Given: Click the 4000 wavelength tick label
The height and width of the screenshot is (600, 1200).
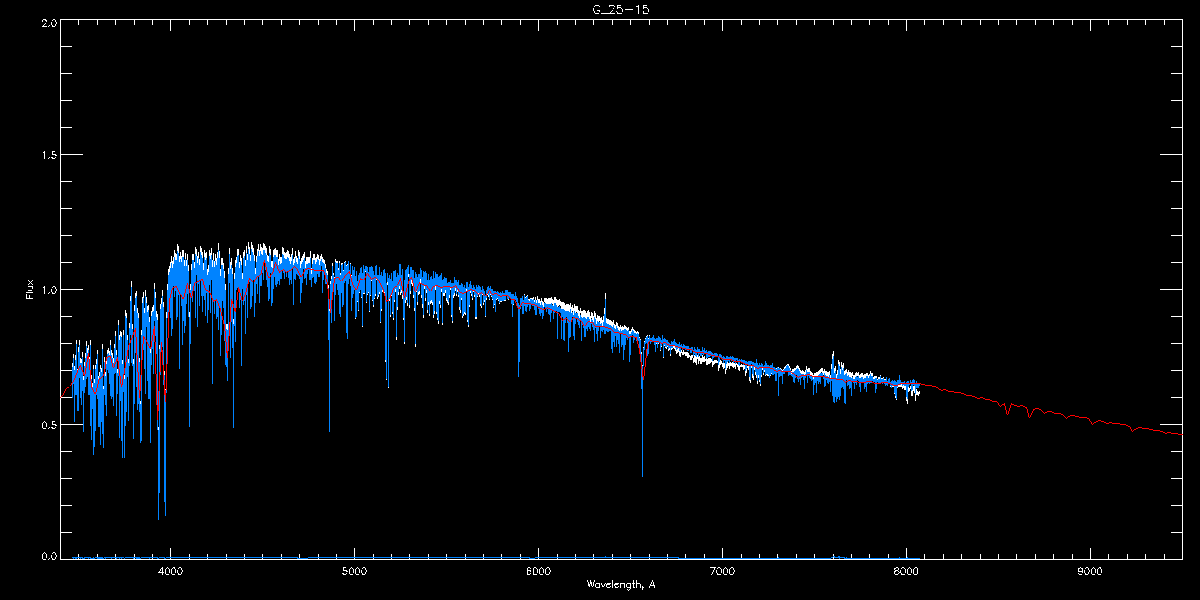Looking at the screenshot, I should tap(170, 572).
